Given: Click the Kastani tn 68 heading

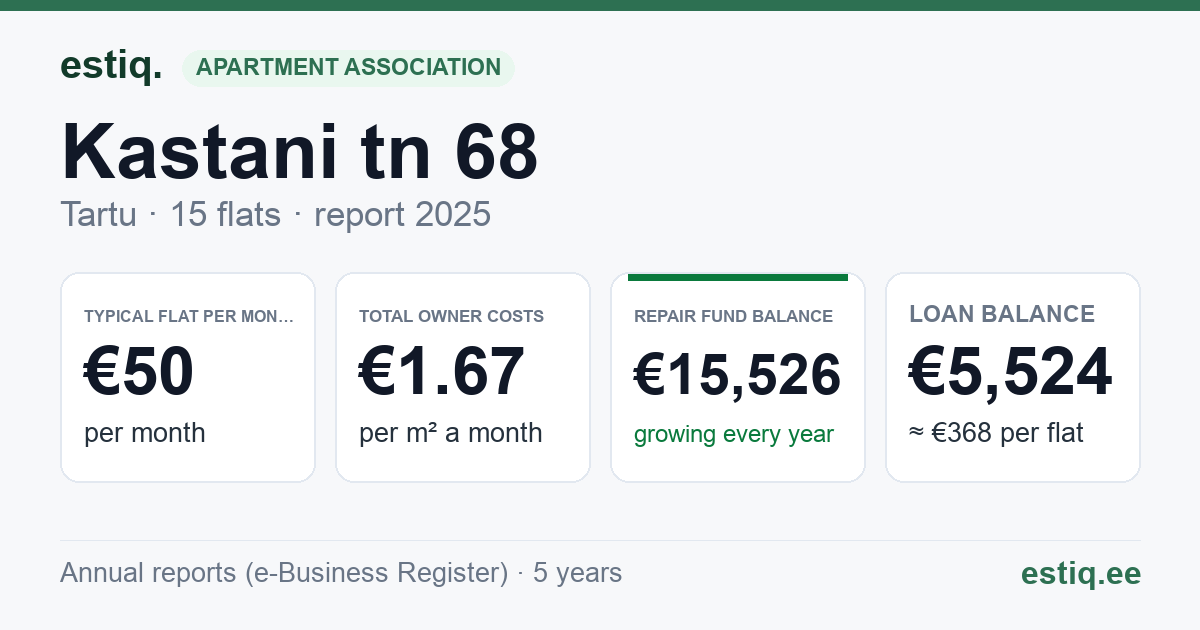Looking at the screenshot, I should (300, 151).
